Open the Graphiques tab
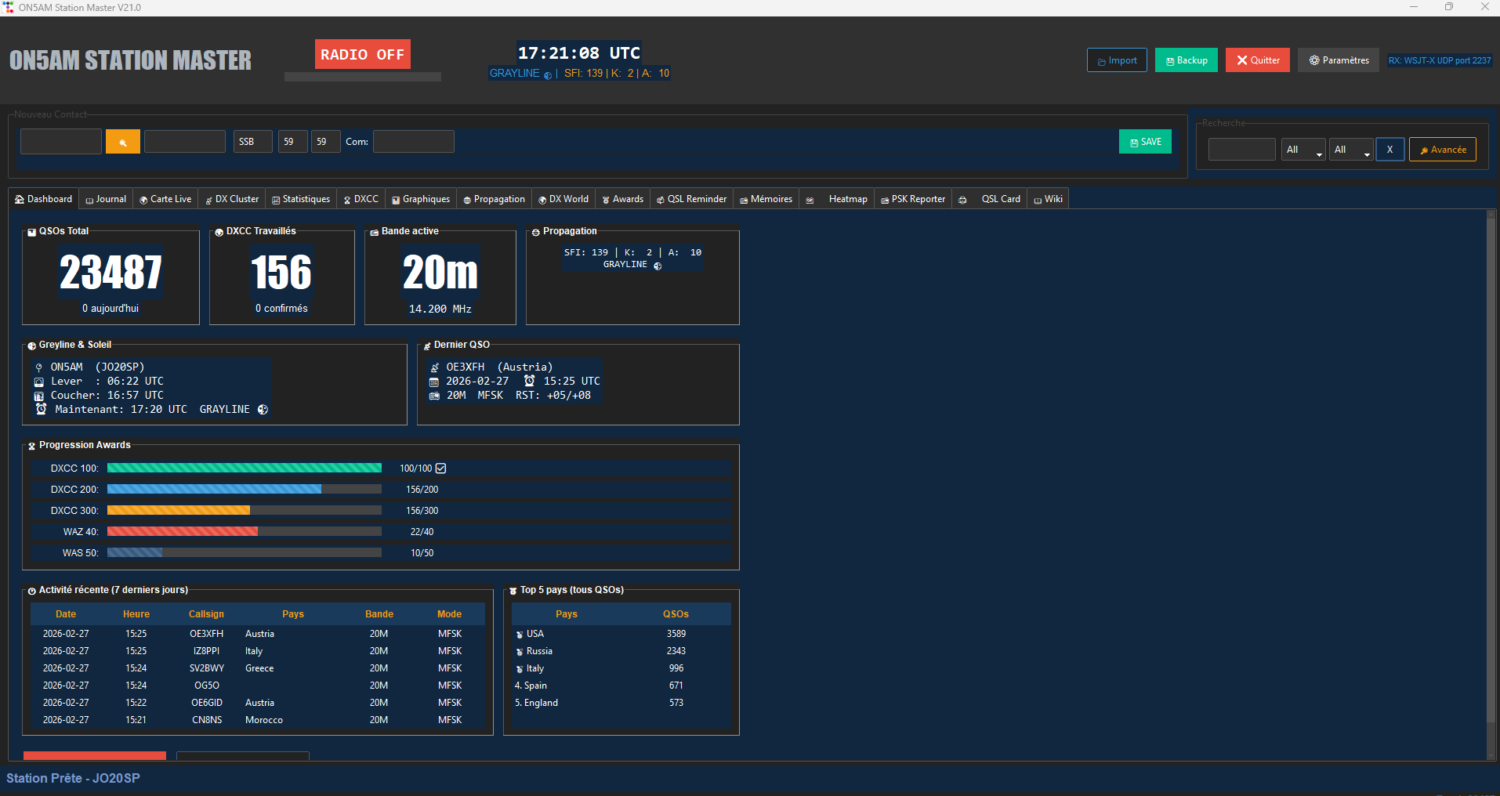The height and width of the screenshot is (796, 1500). click(x=420, y=199)
